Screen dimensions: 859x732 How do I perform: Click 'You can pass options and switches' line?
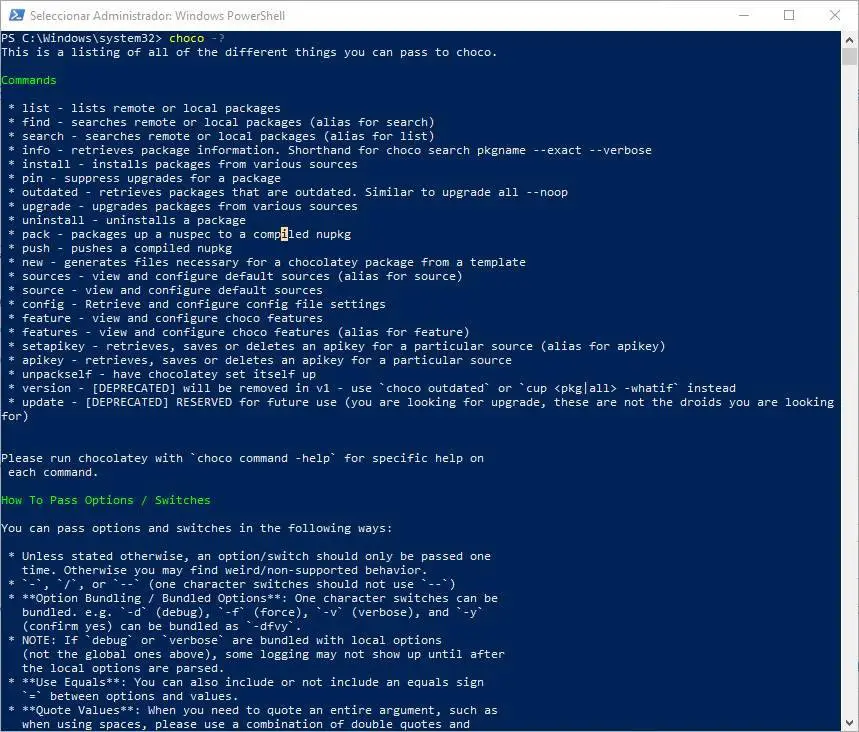(197, 529)
